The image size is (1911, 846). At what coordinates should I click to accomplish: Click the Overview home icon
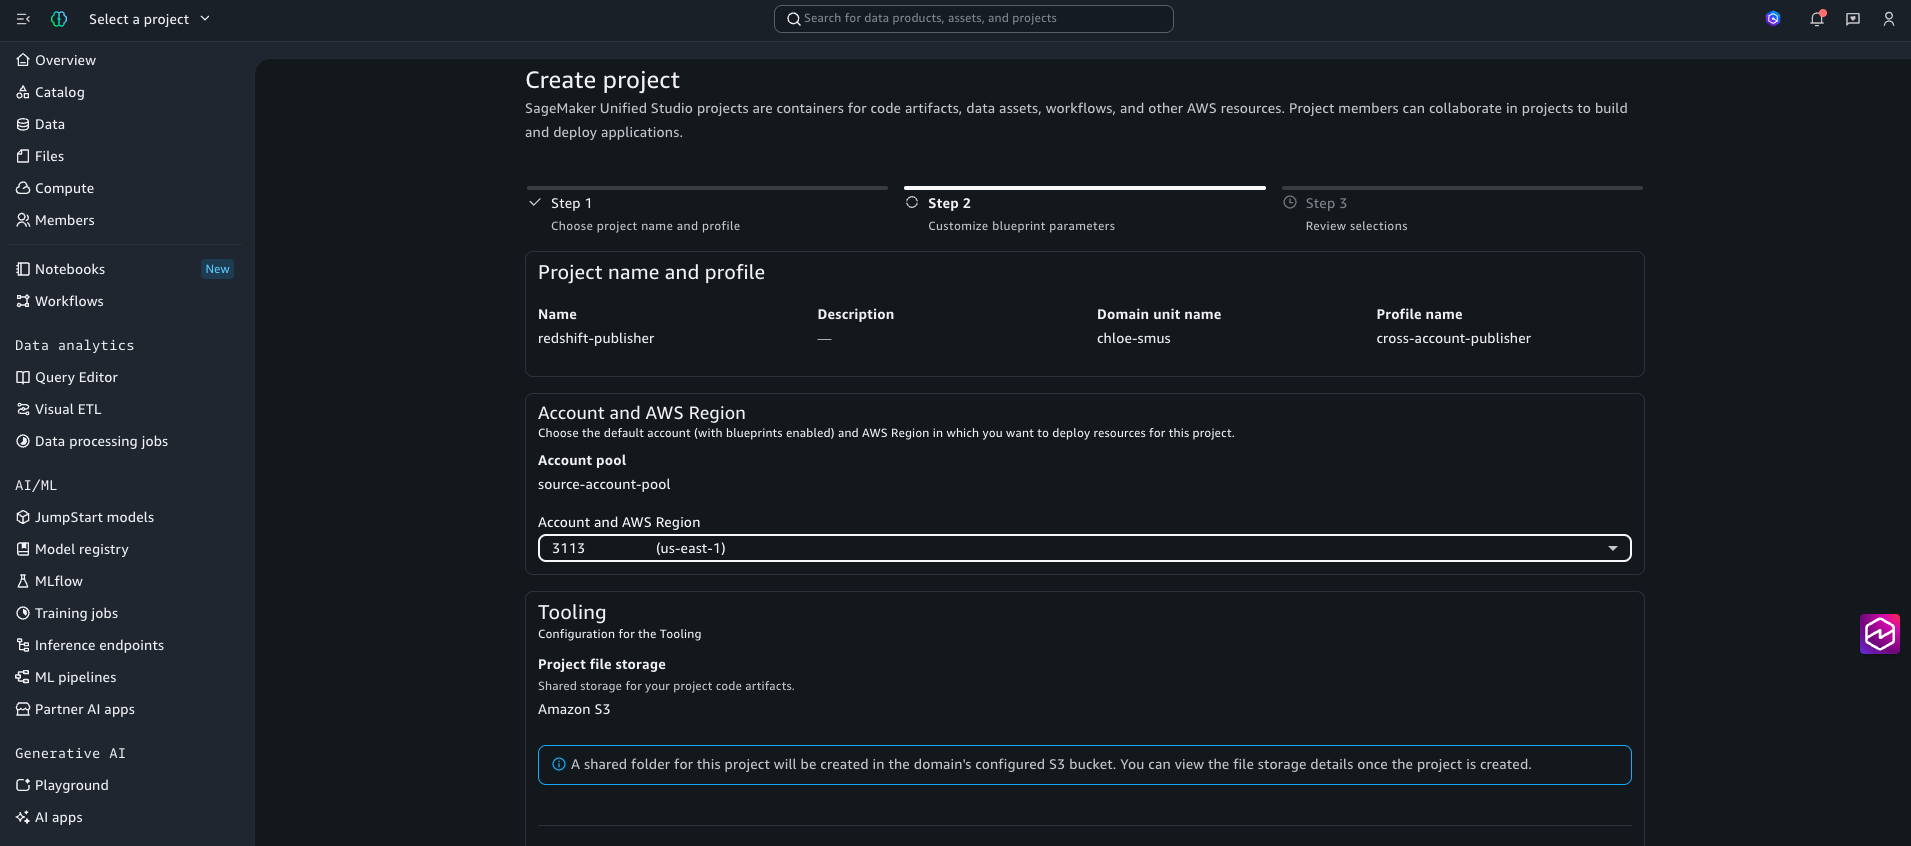[23, 60]
